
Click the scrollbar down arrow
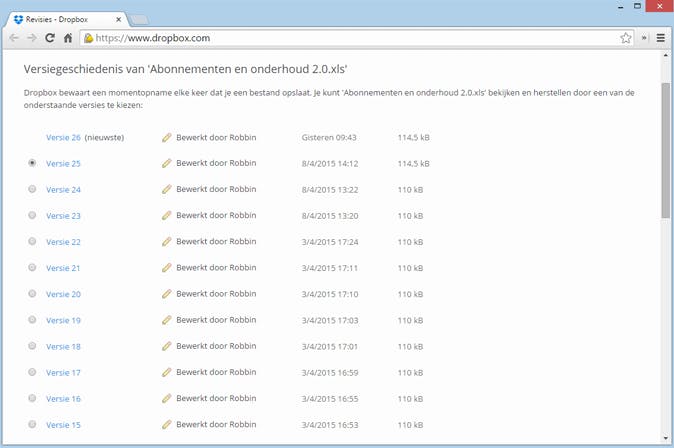[665, 439]
